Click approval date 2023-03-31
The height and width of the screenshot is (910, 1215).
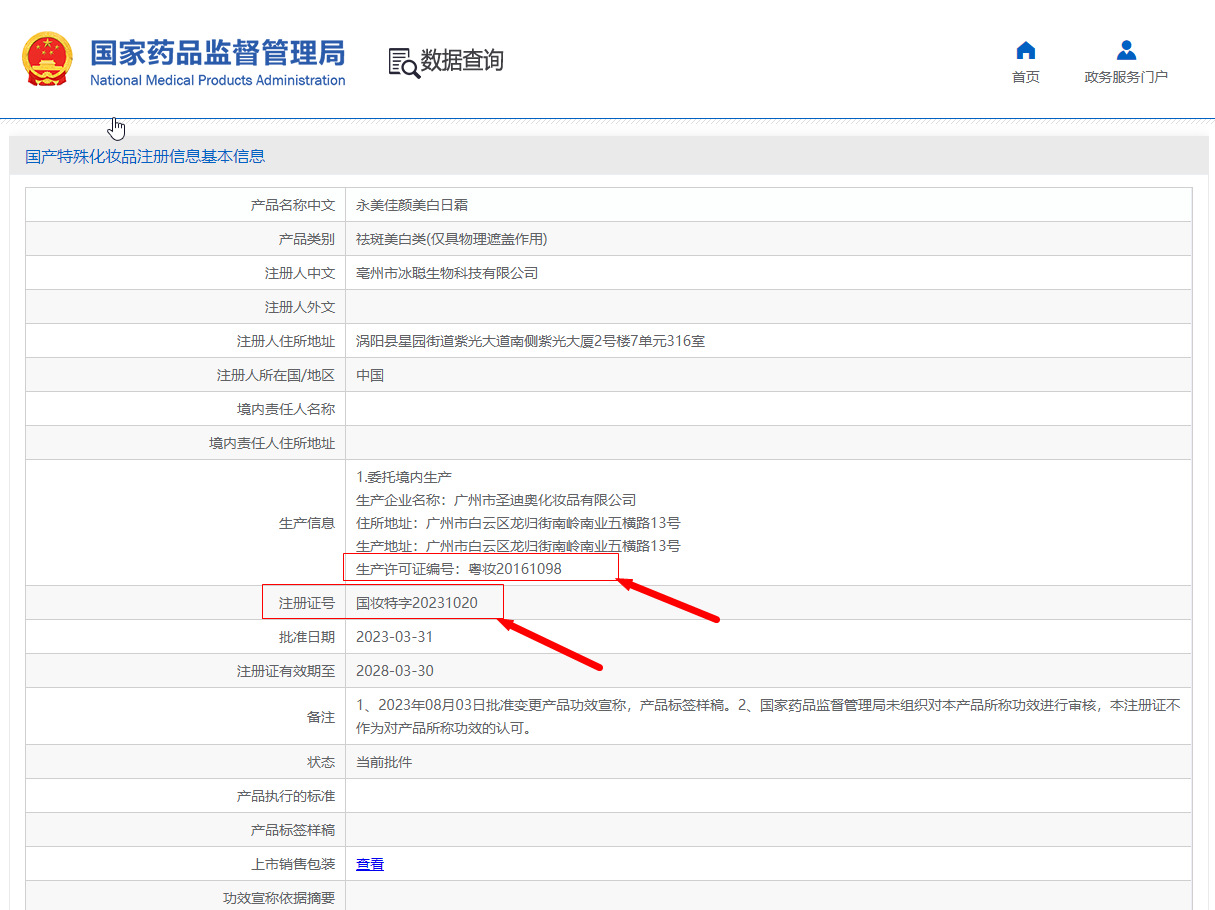coord(394,637)
